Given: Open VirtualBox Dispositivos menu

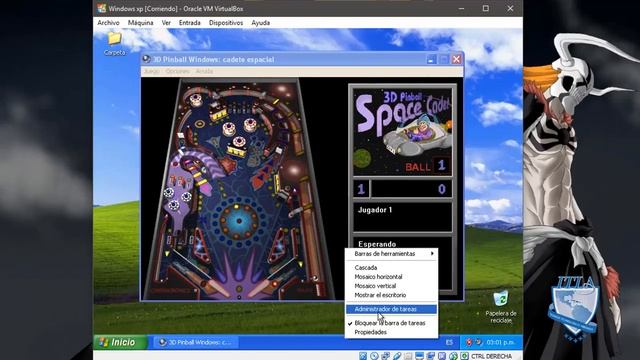Looking at the screenshot, I should coord(226,23).
